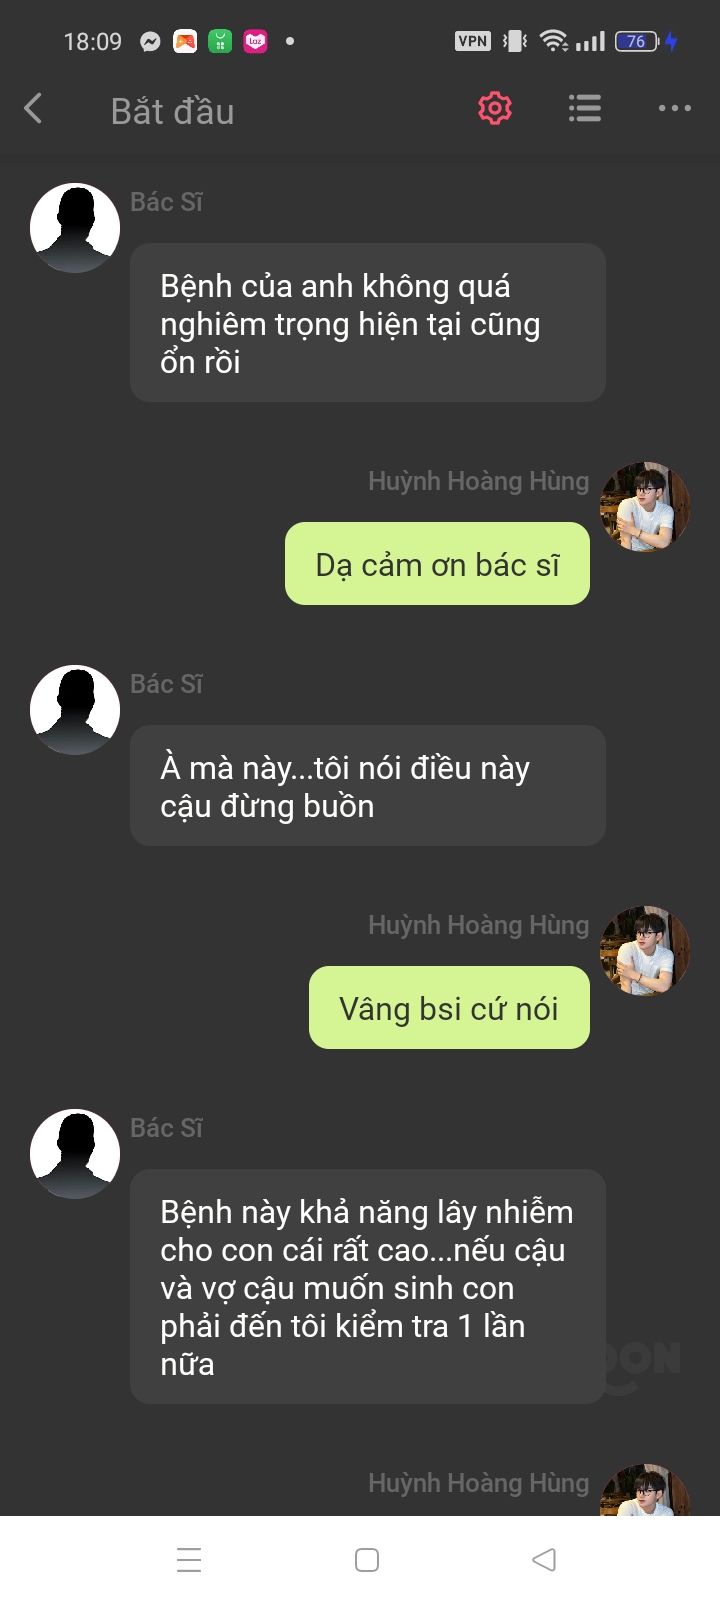This screenshot has width=720, height=1604.
Task: Tap the VPN indicator in the status bar
Action: click(x=473, y=41)
